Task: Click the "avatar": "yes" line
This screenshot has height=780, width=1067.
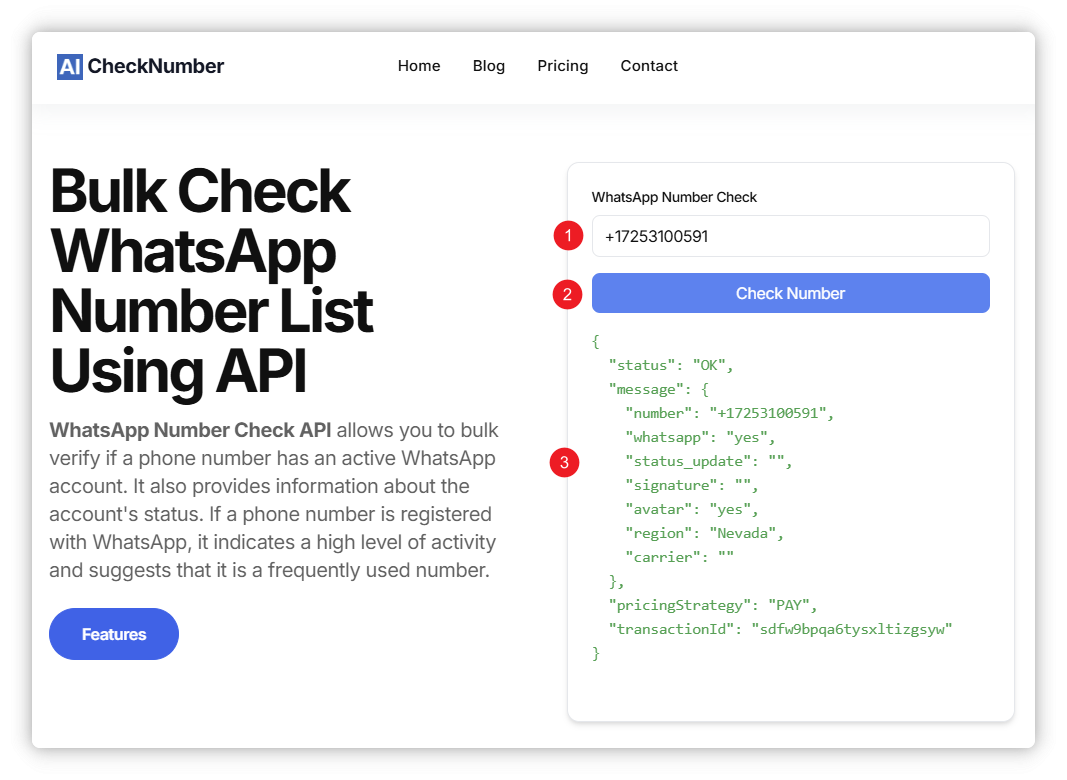Action: pos(691,509)
